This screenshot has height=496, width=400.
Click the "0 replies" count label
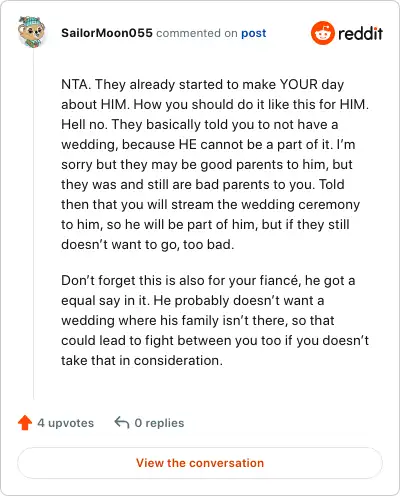pyautogui.click(x=159, y=423)
